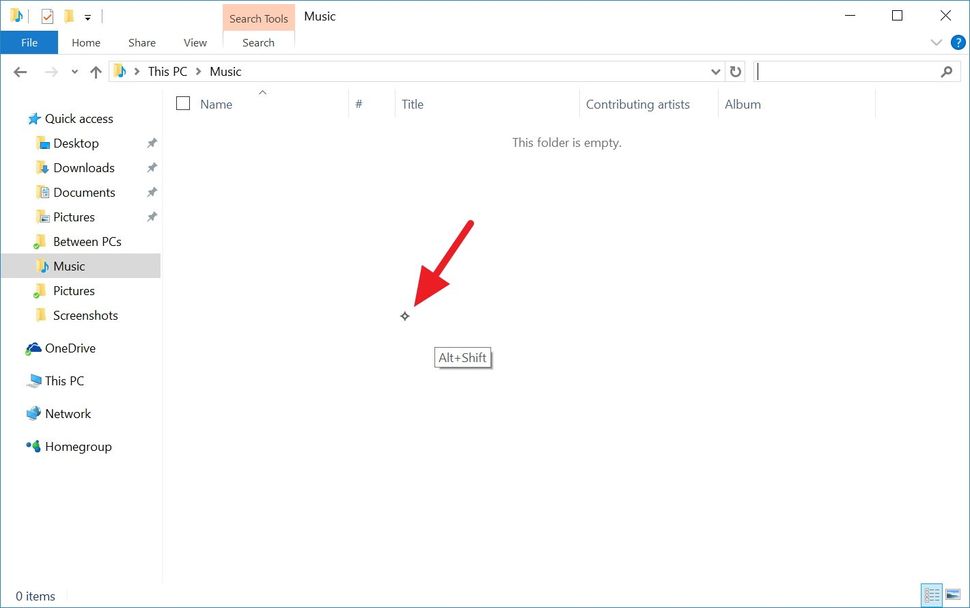Image resolution: width=970 pixels, height=608 pixels.
Task: Switch to Details view via status bar icon
Action: [932, 595]
